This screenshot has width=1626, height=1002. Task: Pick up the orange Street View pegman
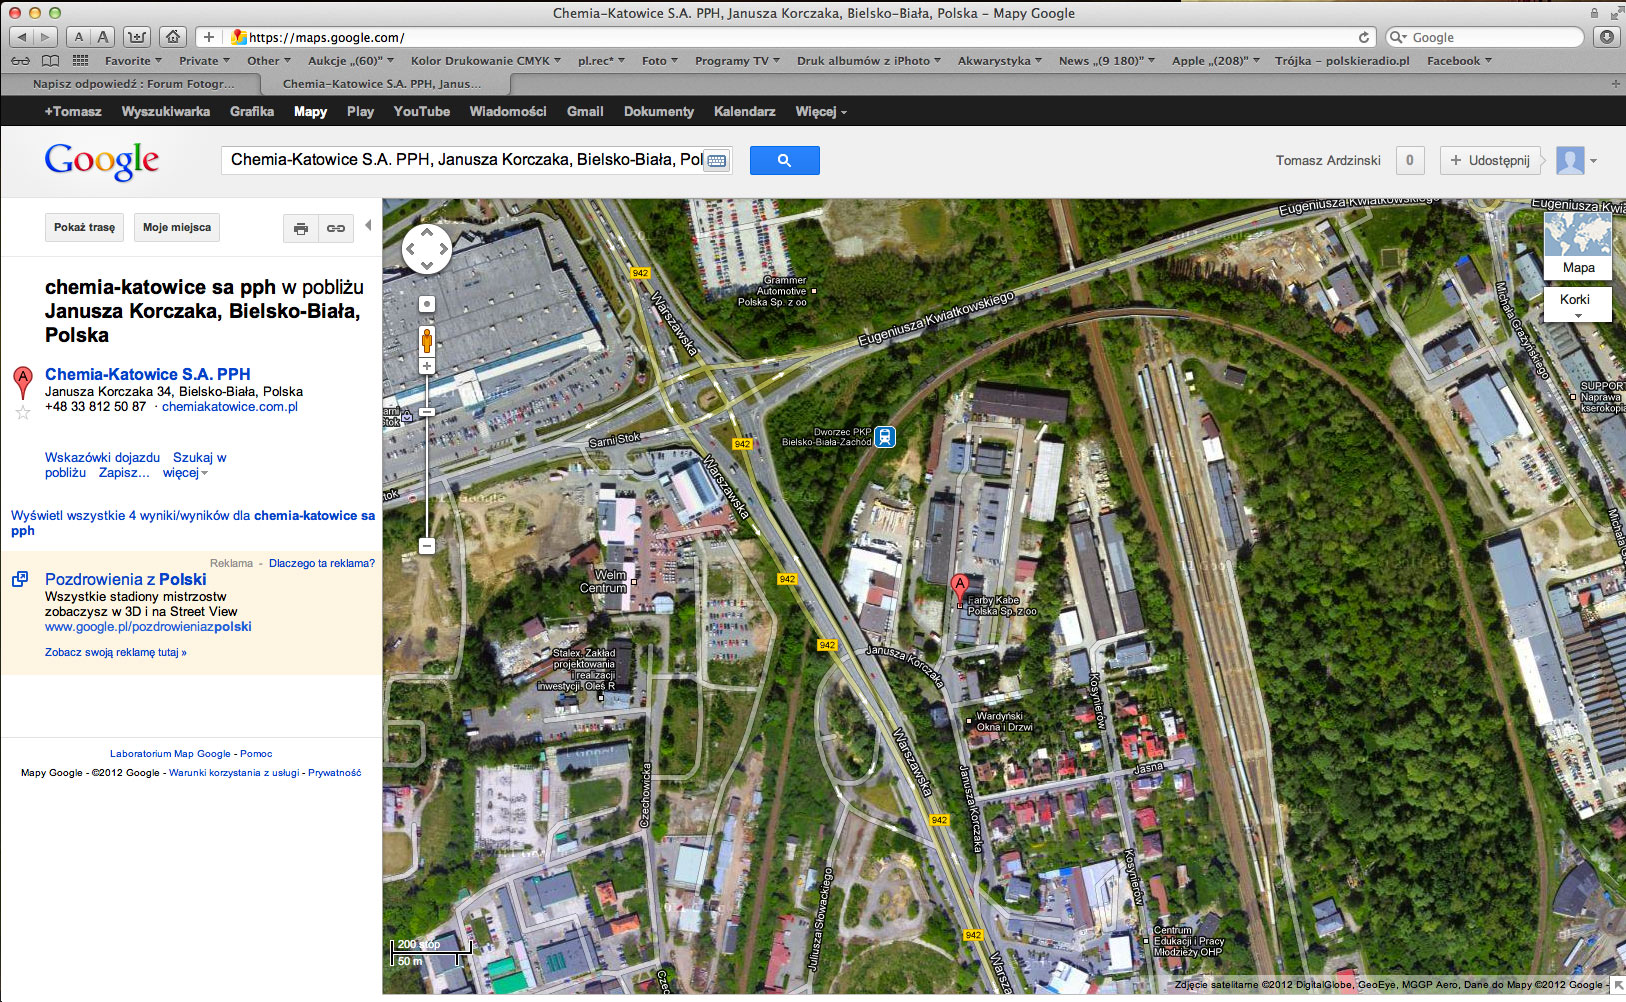[427, 340]
